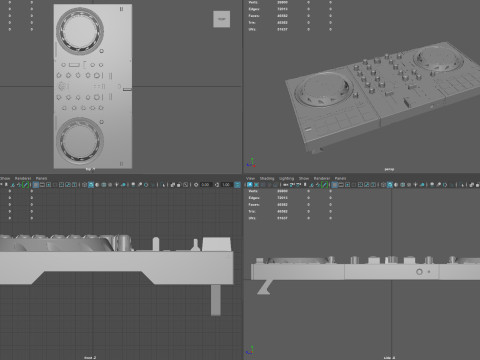
Task: Toggle Safe Action in side panel toolbar
Action: (367, 185)
